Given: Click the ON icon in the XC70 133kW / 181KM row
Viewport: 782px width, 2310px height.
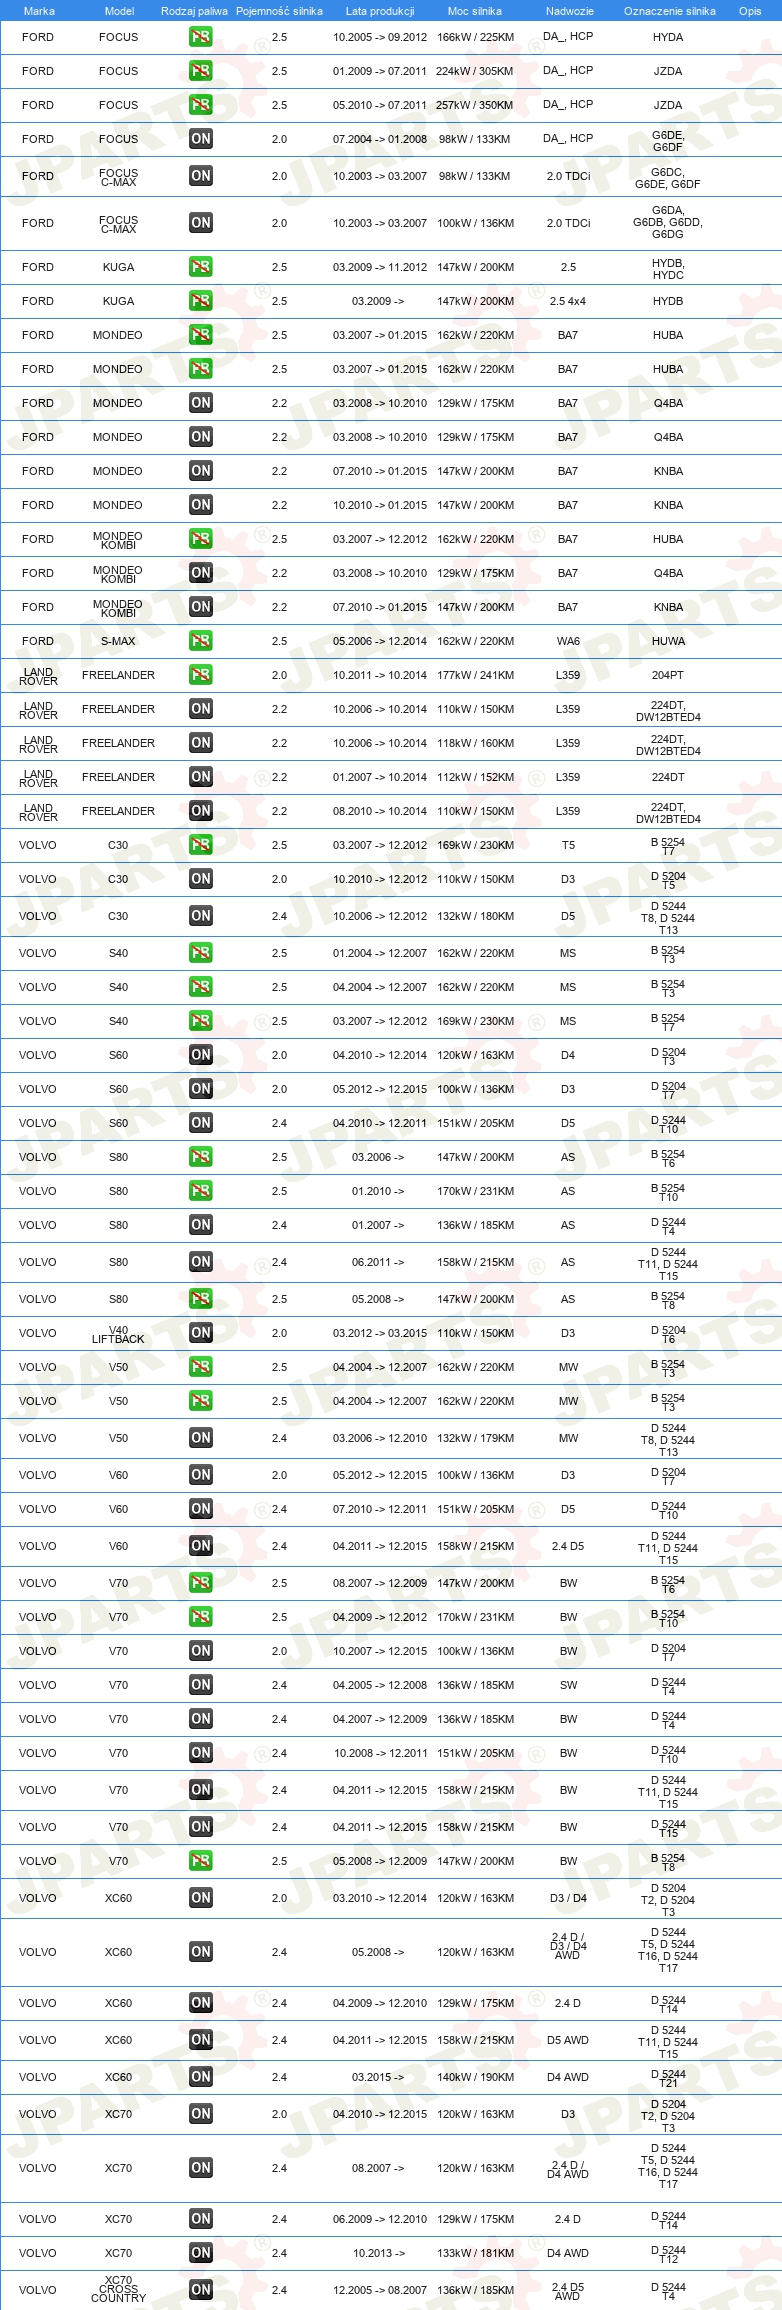Looking at the screenshot, I should pyautogui.click(x=201, y=2253).
